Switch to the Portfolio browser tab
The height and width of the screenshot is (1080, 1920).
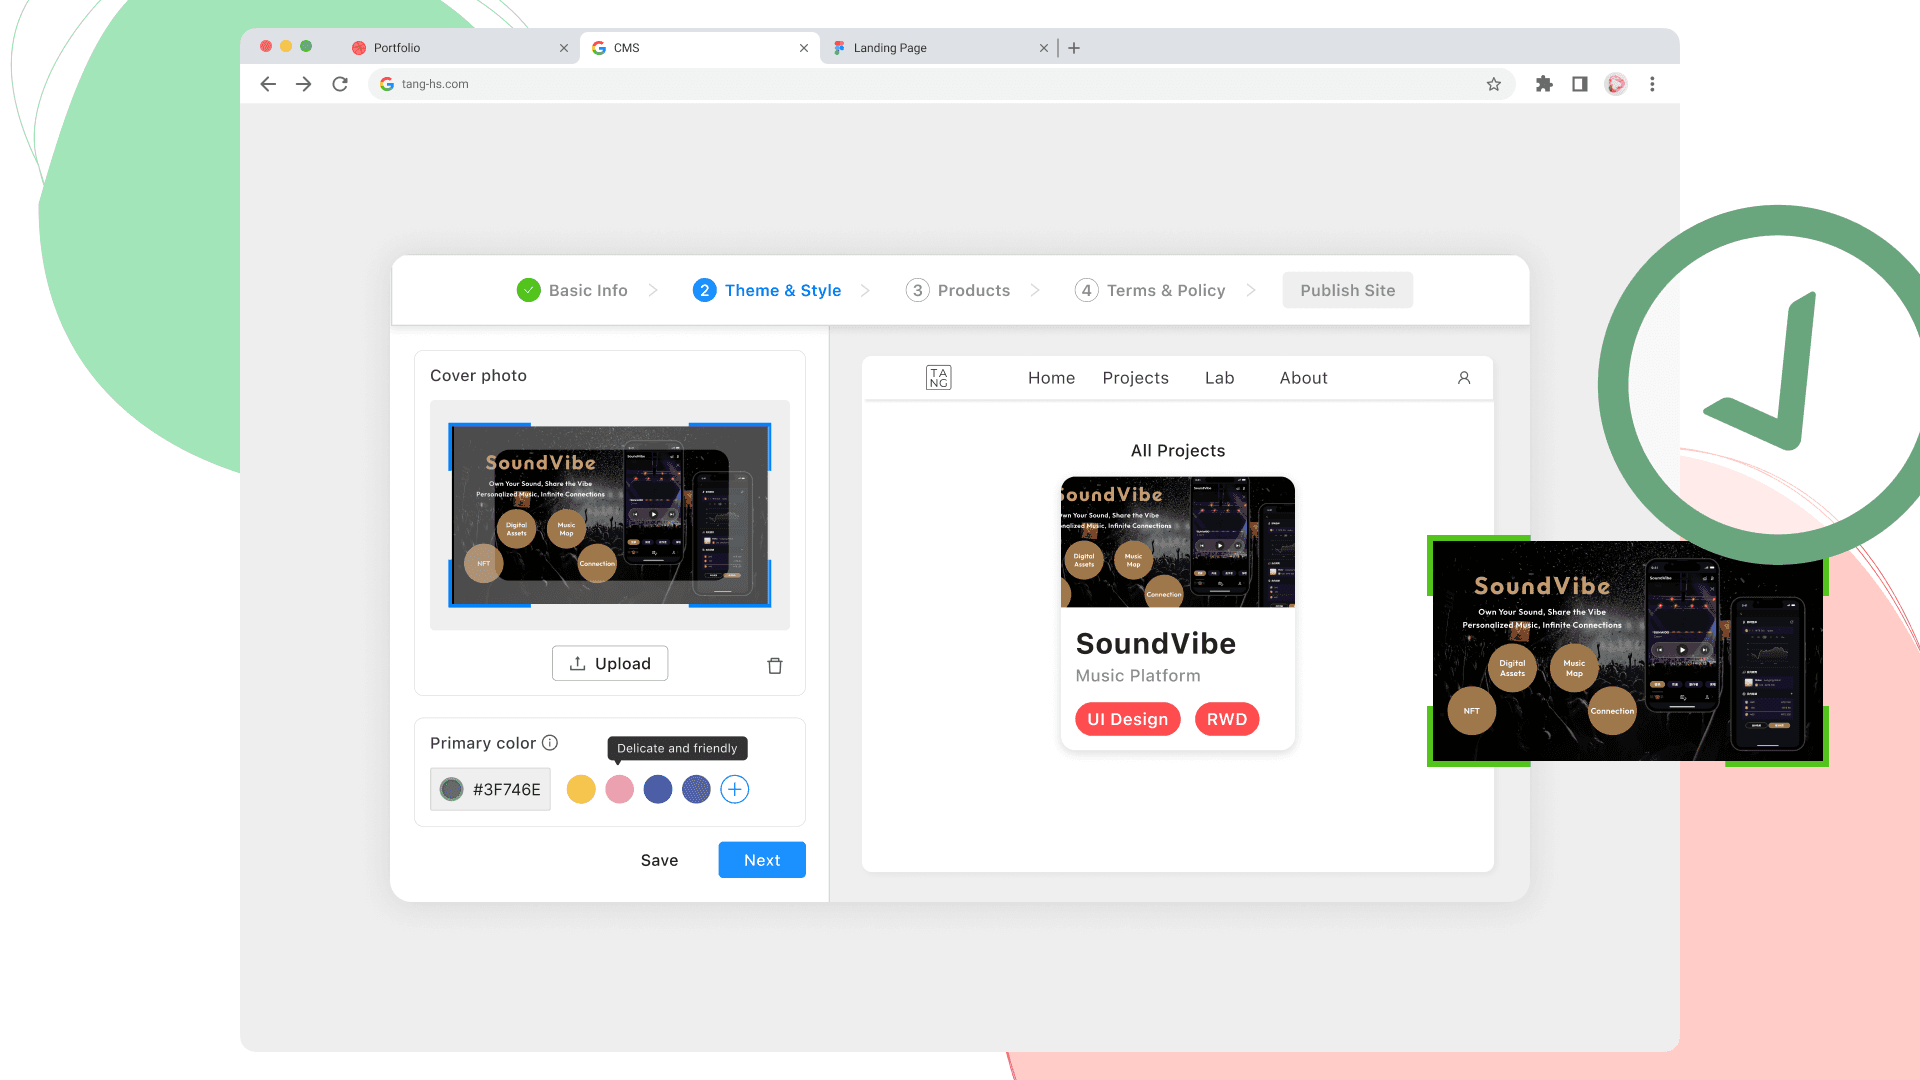pos(398,48)
